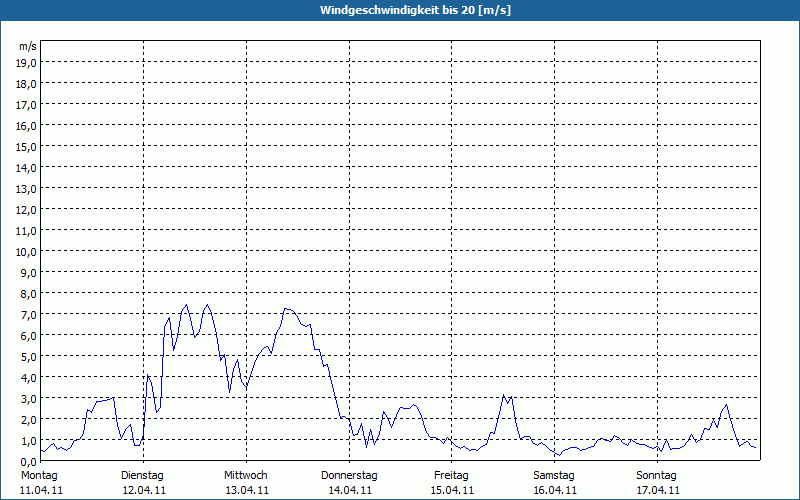Click the date 11.04.11
Image resolution: width=800 pixels, height=500 pixels.
pos(41,491)
